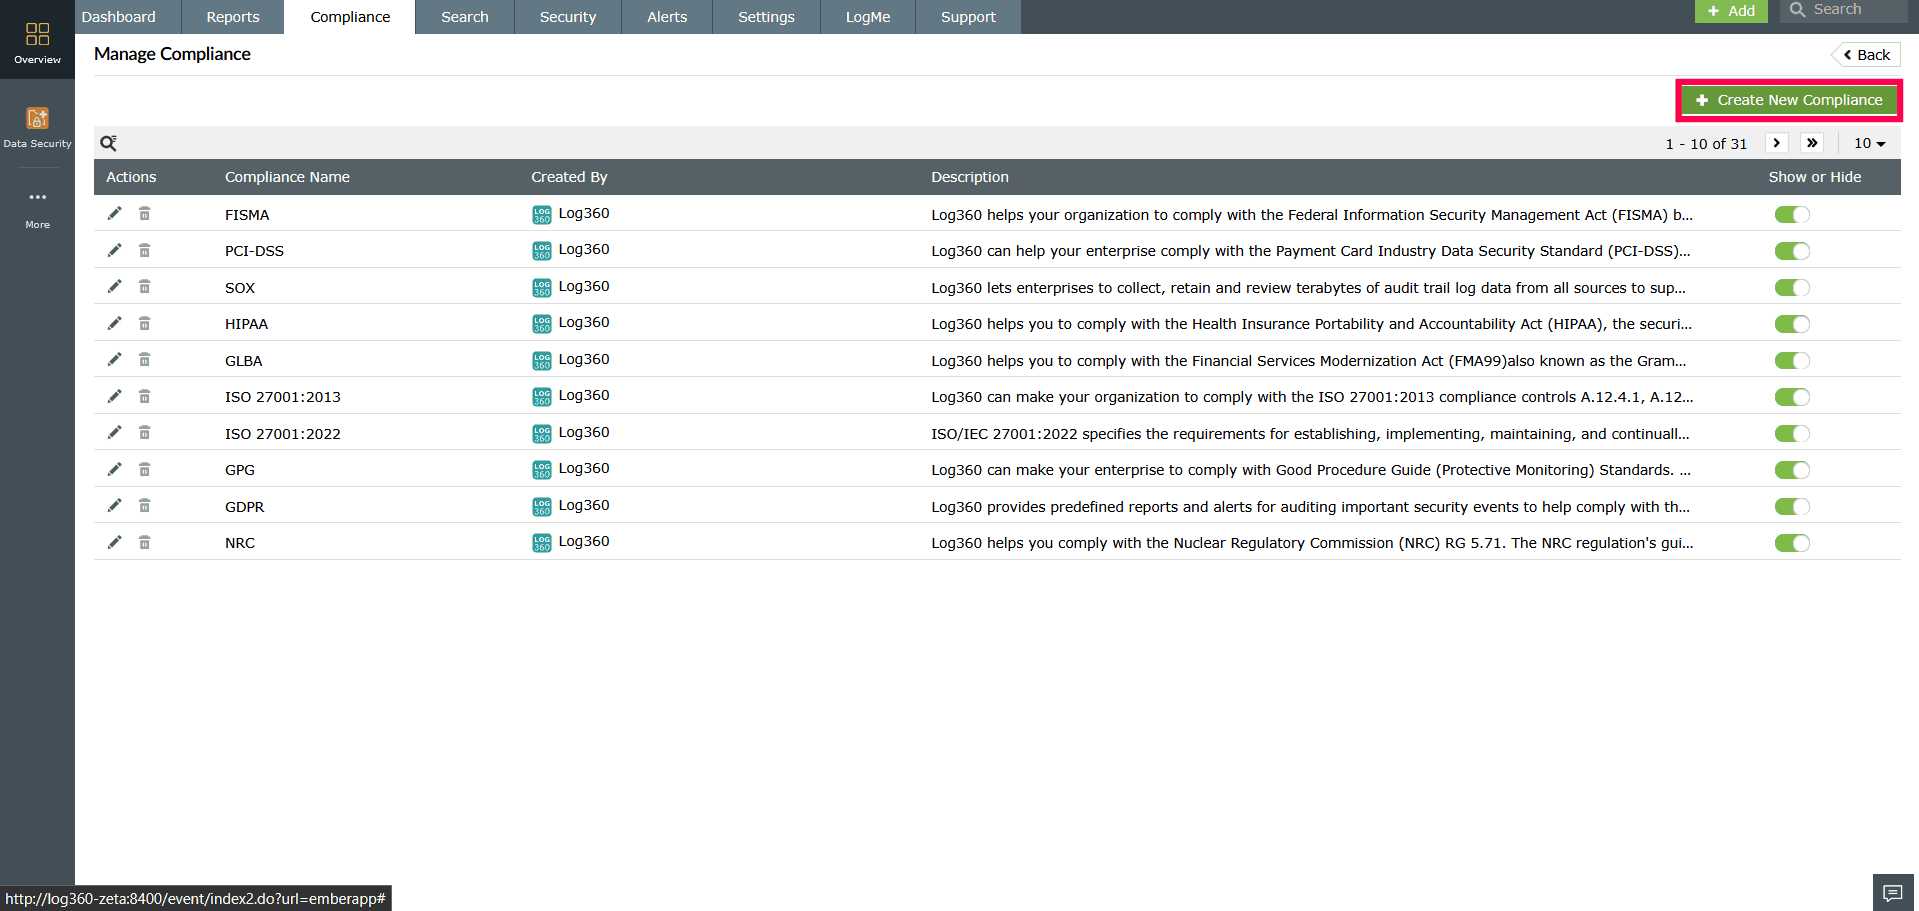Open the More sidebar menu
The width and height of the screenshot is (1919, 911).
point(37,208)
